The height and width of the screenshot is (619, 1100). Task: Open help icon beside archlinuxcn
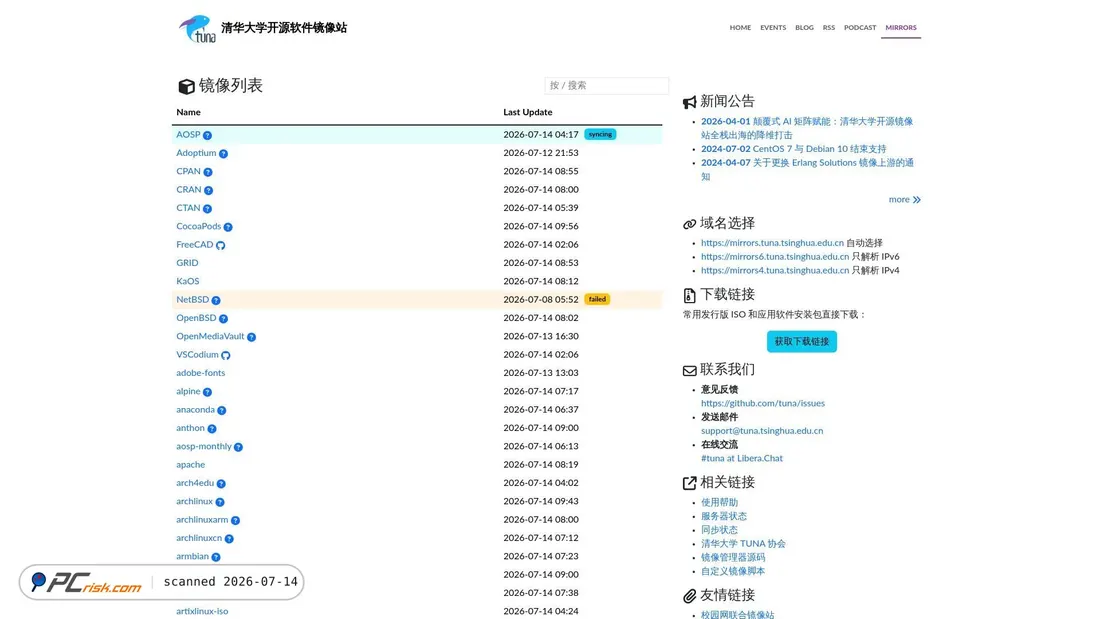pos(229,539)
